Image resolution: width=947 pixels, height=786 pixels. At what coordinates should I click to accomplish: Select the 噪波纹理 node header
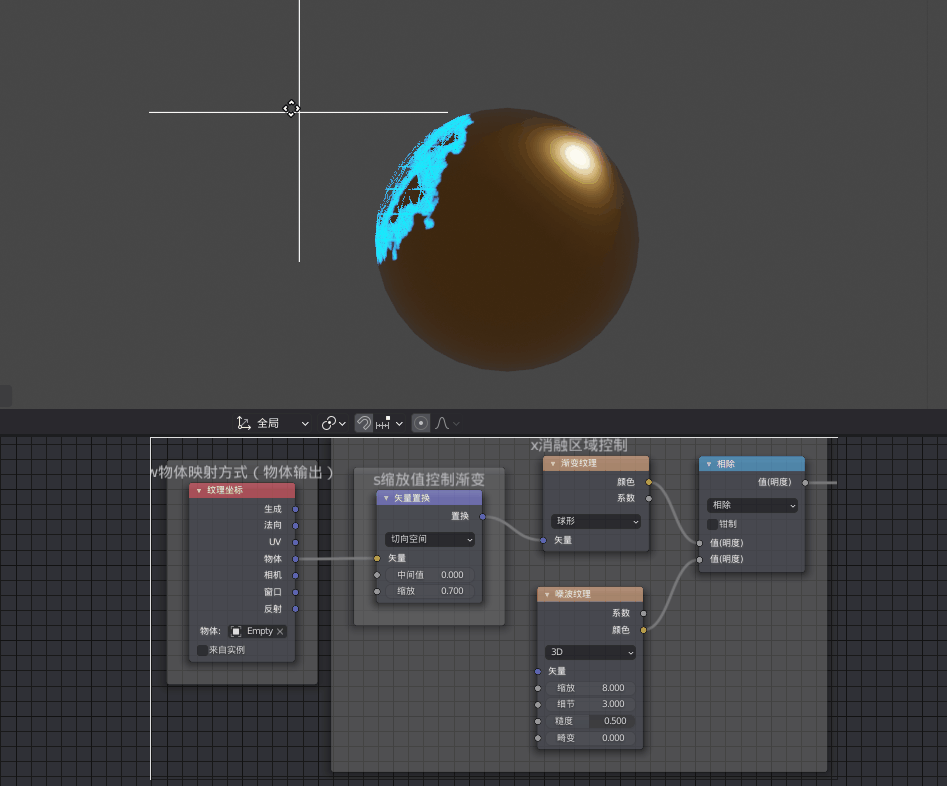click(x=590, y=594)
